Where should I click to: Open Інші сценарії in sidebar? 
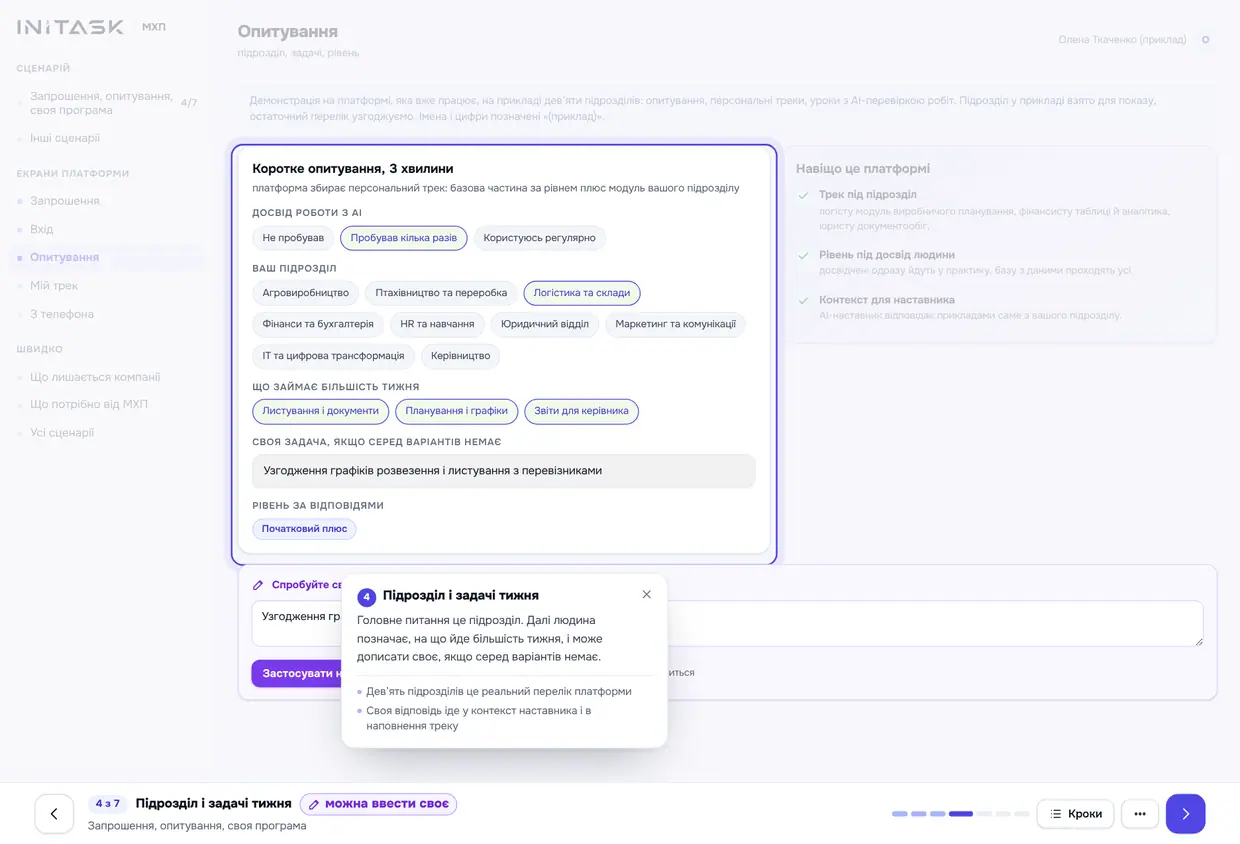click(65, 138)
